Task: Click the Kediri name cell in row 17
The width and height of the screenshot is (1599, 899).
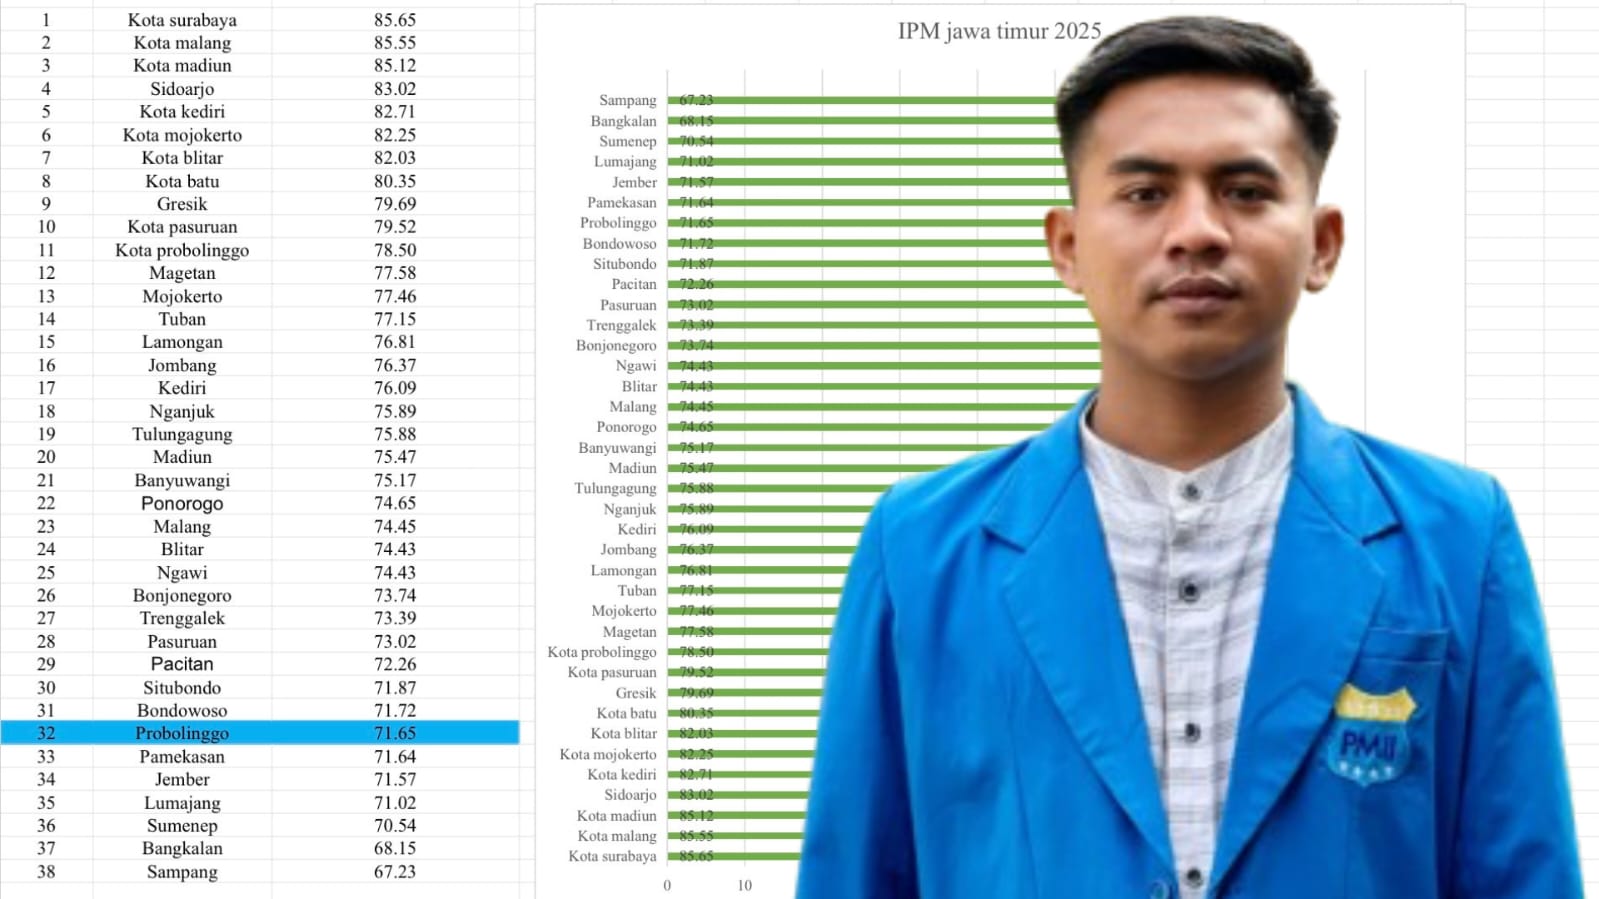Action: point(182,388)
